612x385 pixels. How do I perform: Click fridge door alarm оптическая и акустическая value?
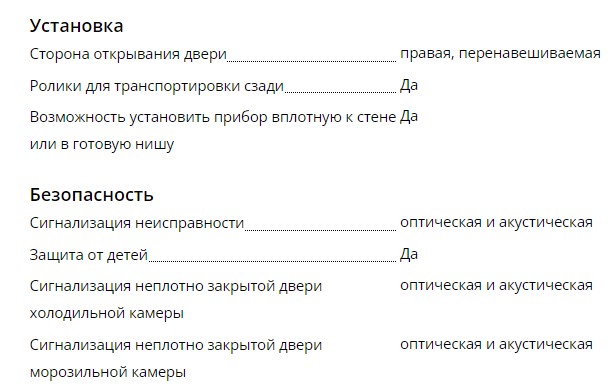496,285
